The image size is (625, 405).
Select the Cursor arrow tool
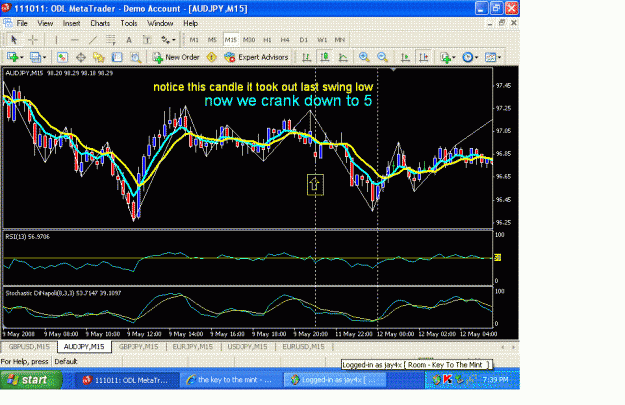14,40
